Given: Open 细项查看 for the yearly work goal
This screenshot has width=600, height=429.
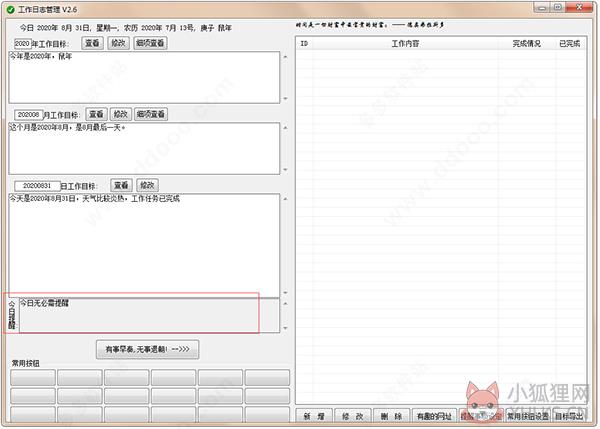Looking at the screenshot, I should pos(150,43).
